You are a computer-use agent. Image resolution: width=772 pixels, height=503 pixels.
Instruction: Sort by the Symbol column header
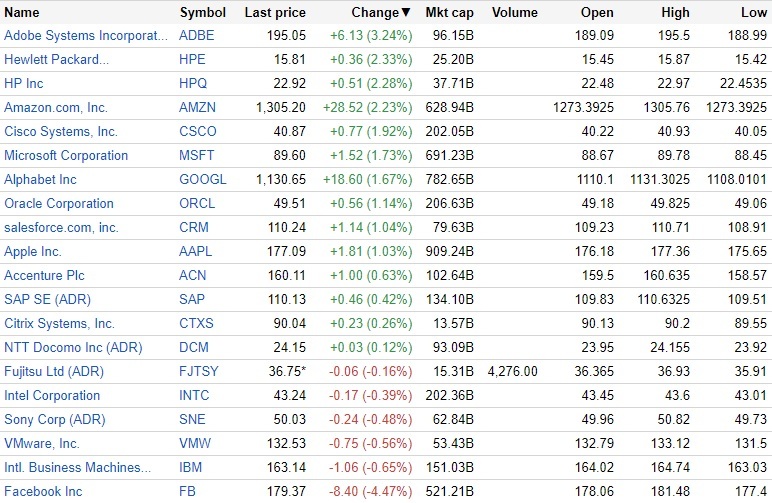click(203, 13)
